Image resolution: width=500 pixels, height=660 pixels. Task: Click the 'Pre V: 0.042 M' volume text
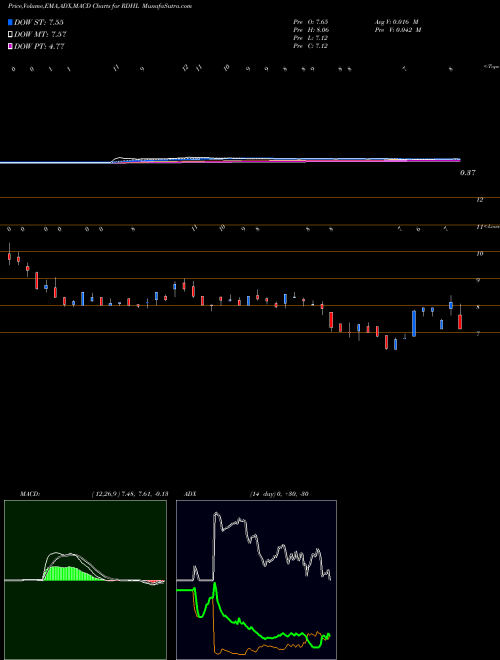(398, 30)
